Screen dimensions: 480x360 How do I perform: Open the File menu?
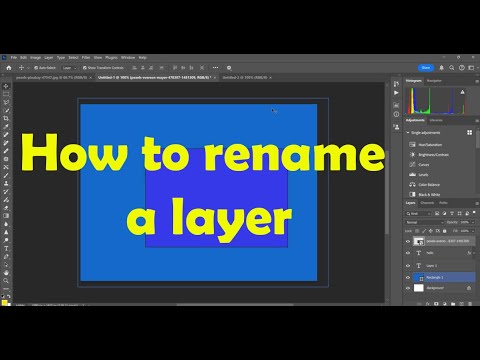[x=14, y=57]
